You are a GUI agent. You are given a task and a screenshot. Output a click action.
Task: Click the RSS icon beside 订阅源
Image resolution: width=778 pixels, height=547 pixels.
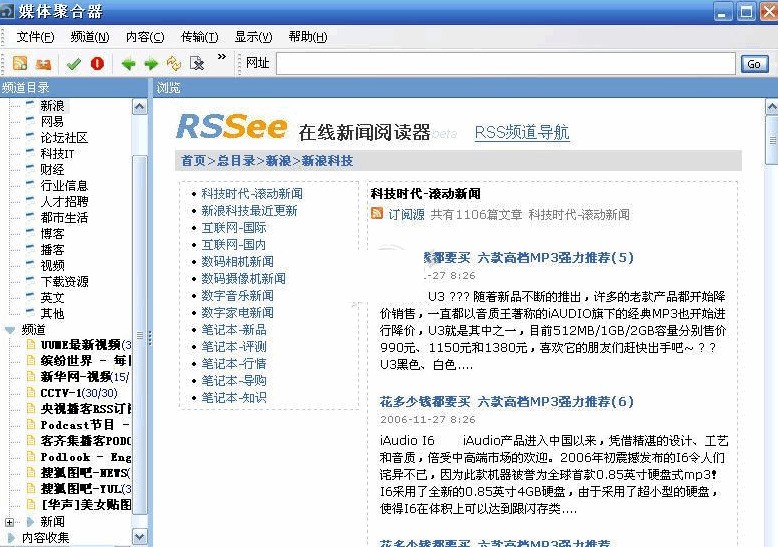[377, 213]
